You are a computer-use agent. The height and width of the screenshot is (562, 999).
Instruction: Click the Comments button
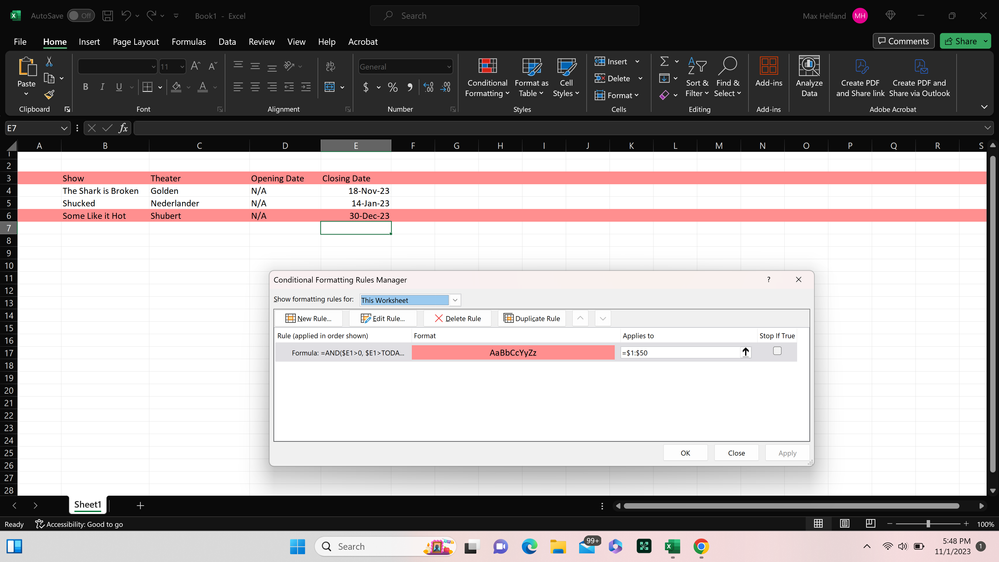[903, 41]
